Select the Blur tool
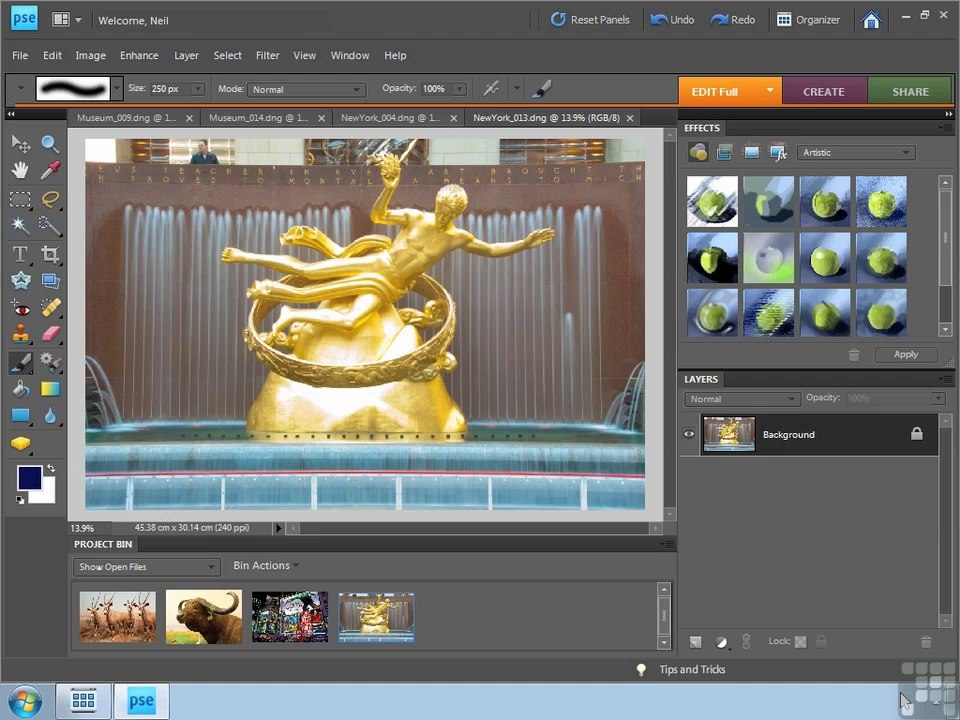The image size is (960, 720). click(x=50, y=416)
